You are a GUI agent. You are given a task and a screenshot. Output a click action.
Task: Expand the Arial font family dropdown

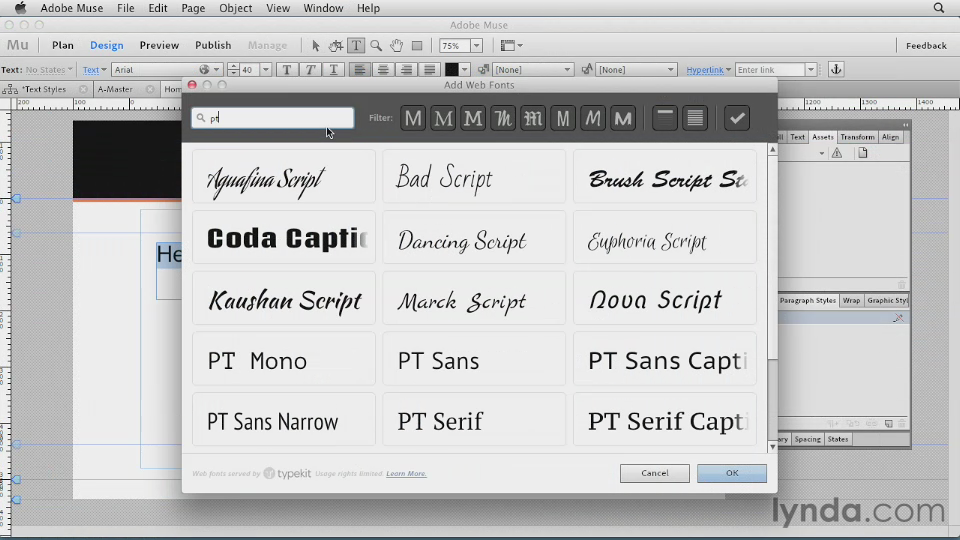click(x=217, y=70)
